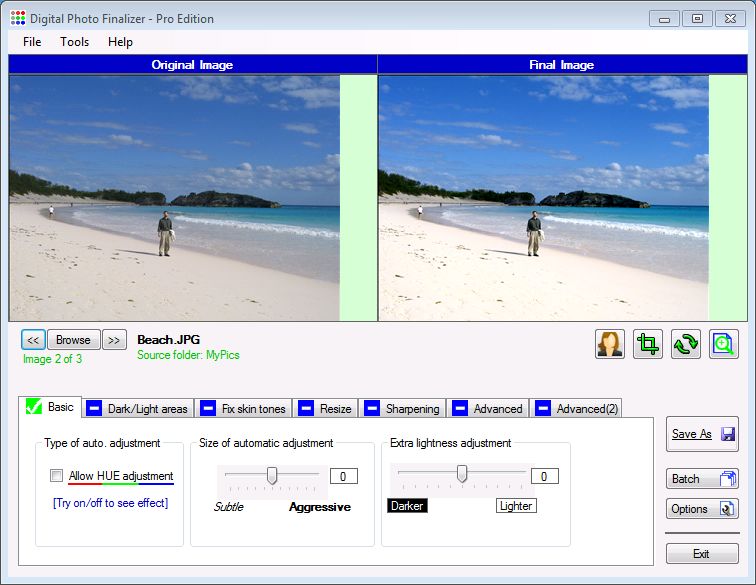Switch to the Advanced tab
The width and height of the screenshot is (756, 585).
488,408
